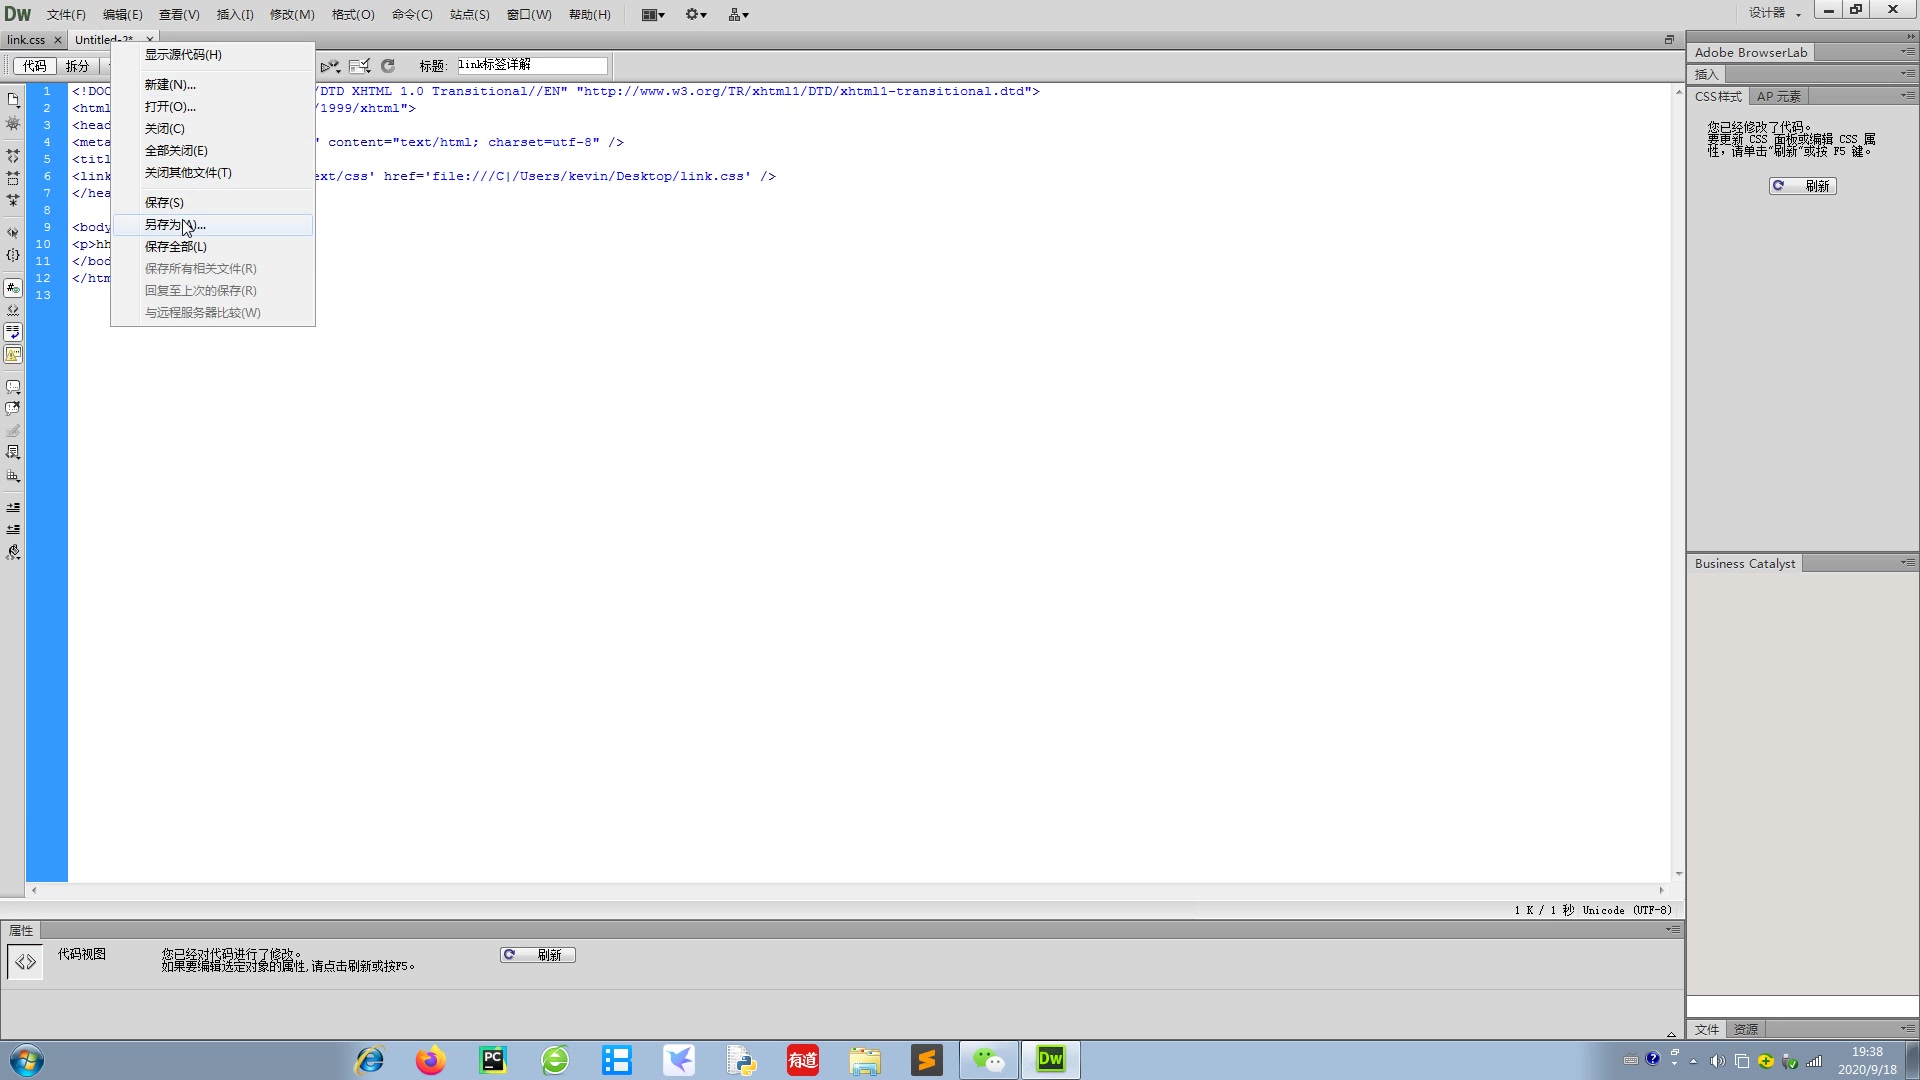Open visual aids icon in document toolbar
The height and width of the screenshot is (1080, 1920).
360,66
